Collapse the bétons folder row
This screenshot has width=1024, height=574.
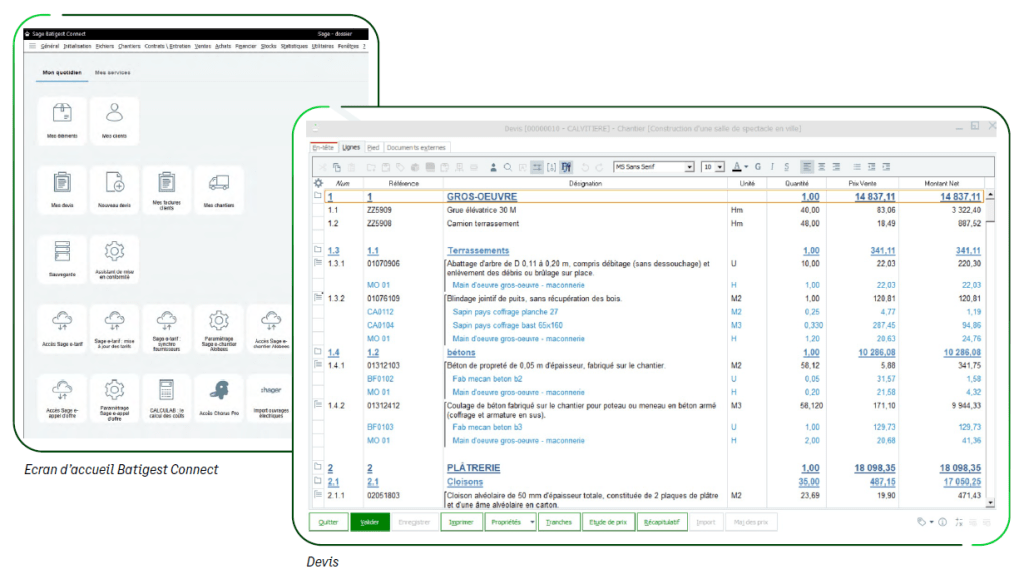tap(318, 351)
